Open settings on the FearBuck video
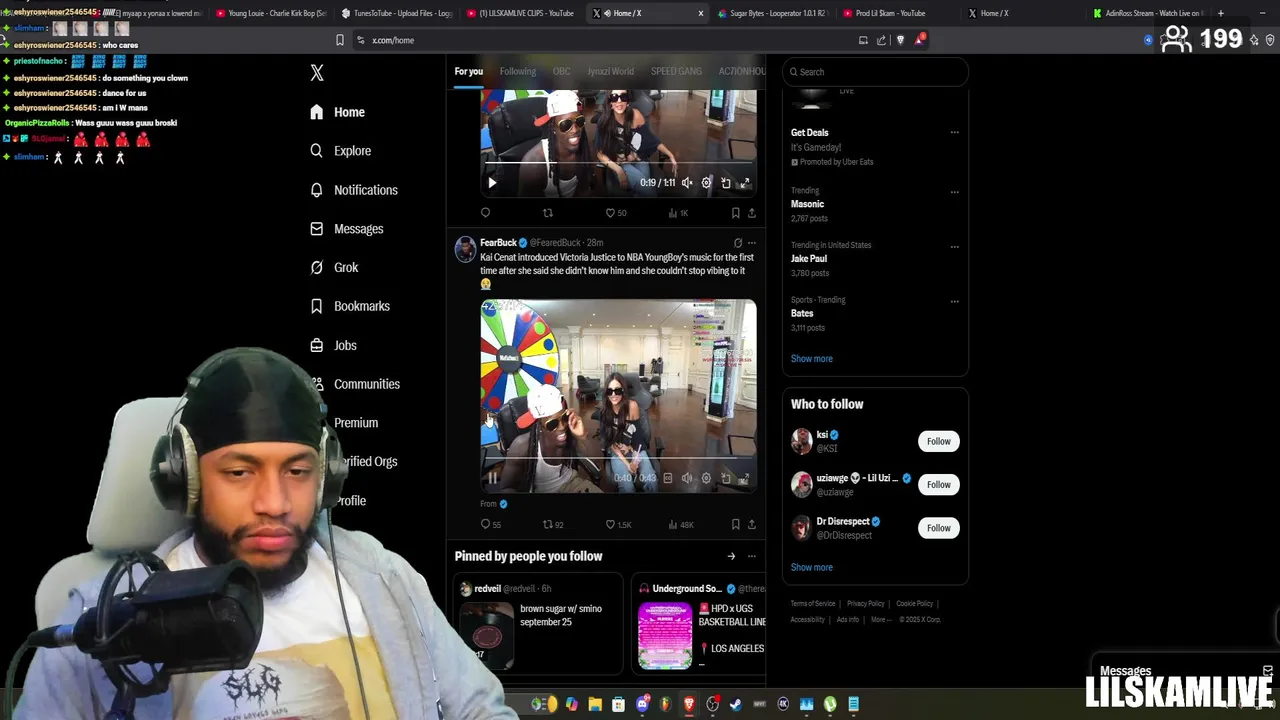Screen dimensions: 1280x720 click(x=706, y=478)
